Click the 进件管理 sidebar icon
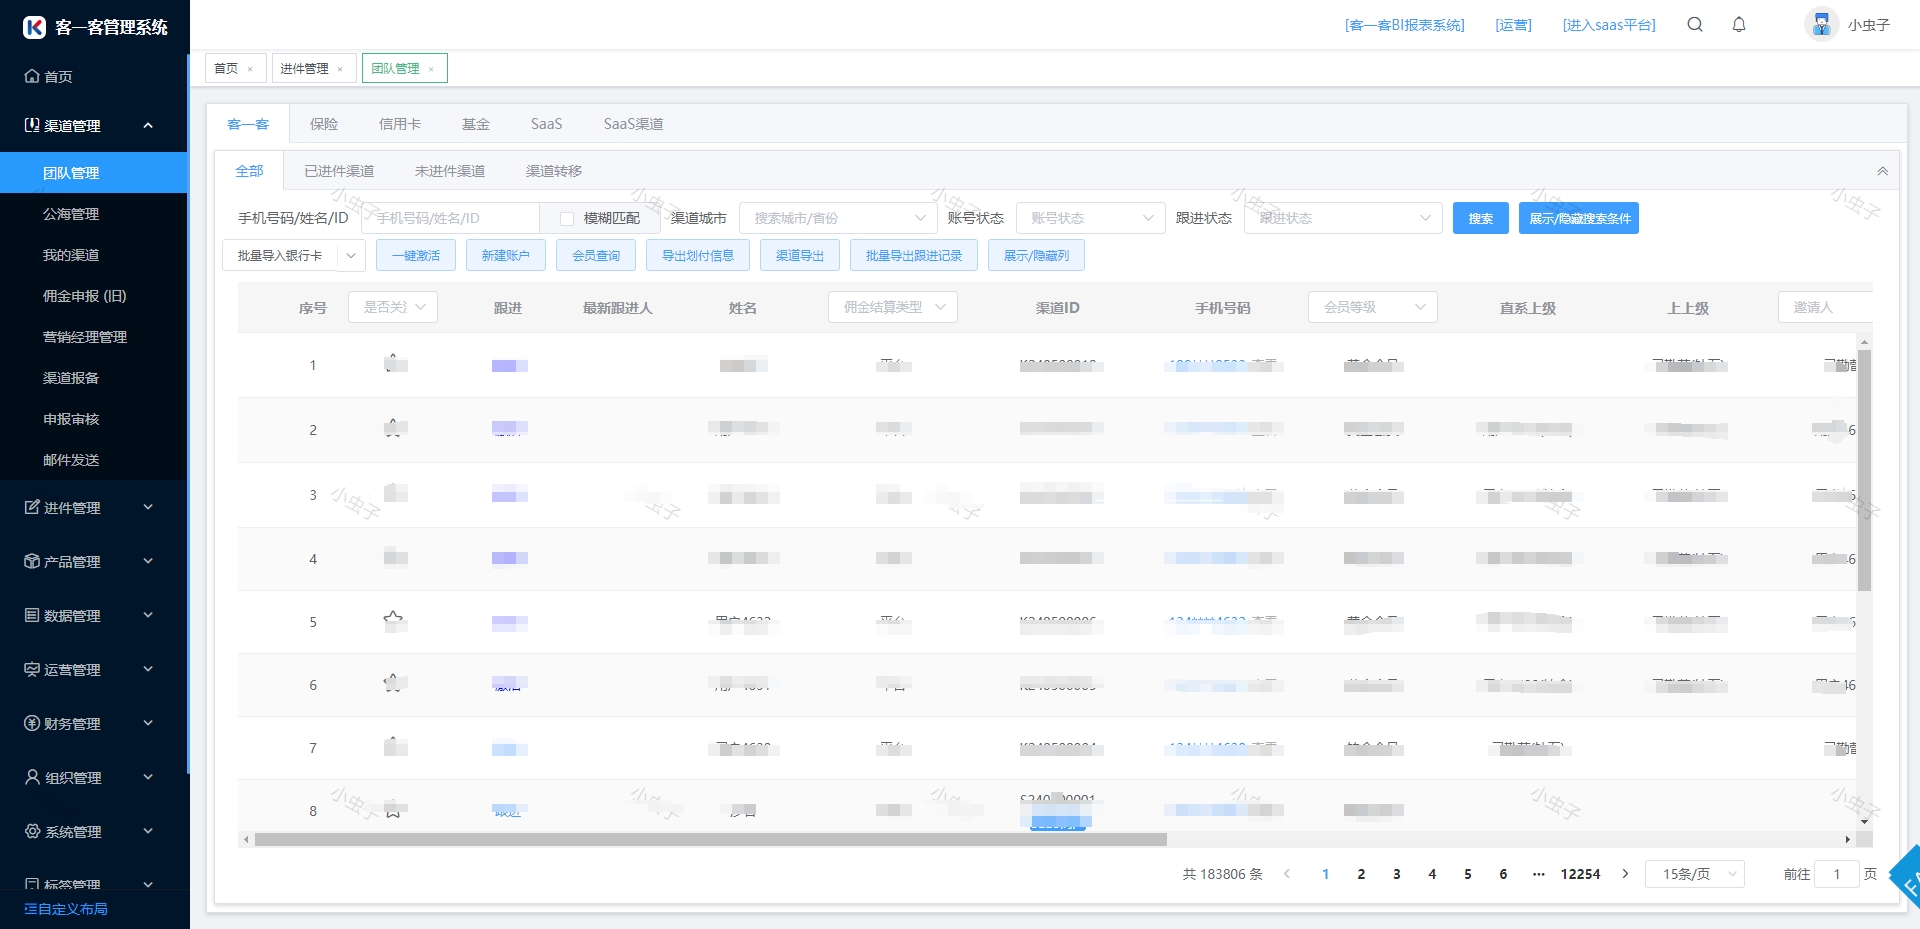This screenshot has height=929, width=1920. [32, 507]
